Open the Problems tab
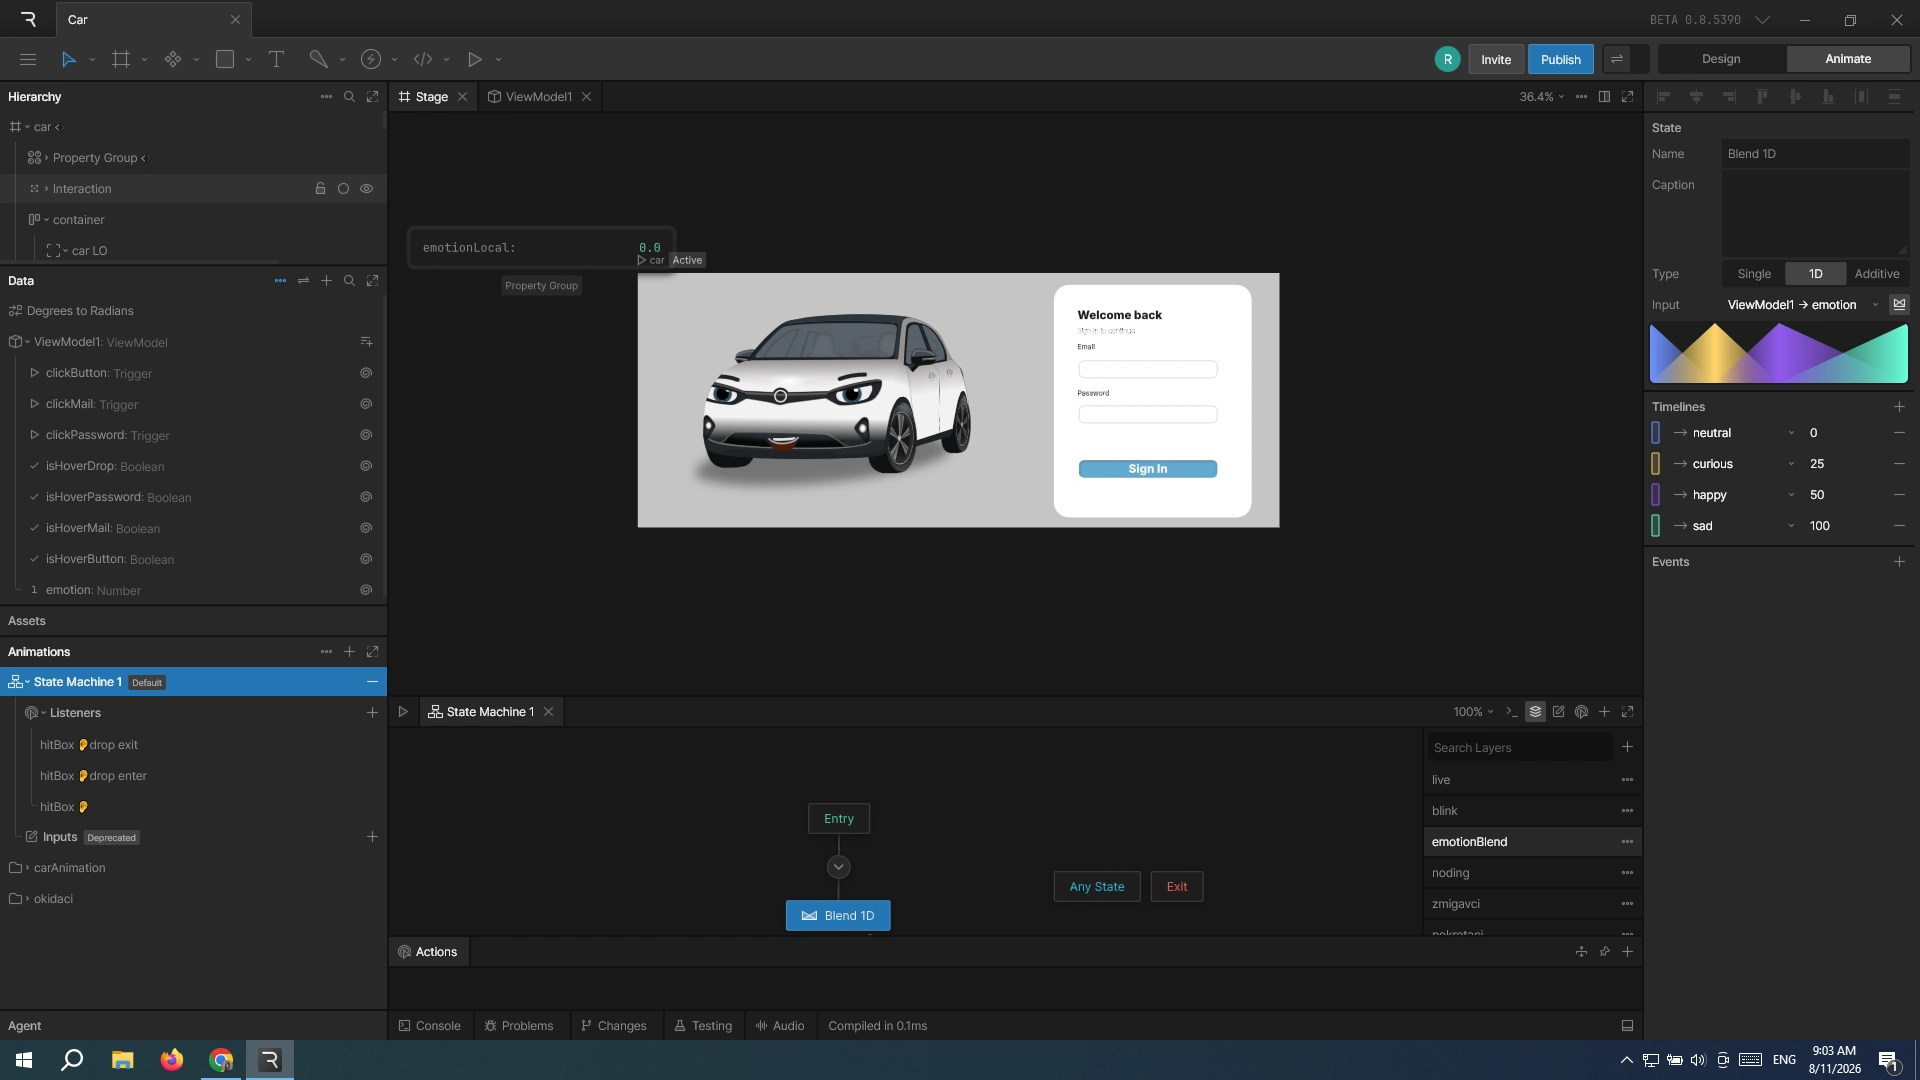 (x=519, y=1026)
